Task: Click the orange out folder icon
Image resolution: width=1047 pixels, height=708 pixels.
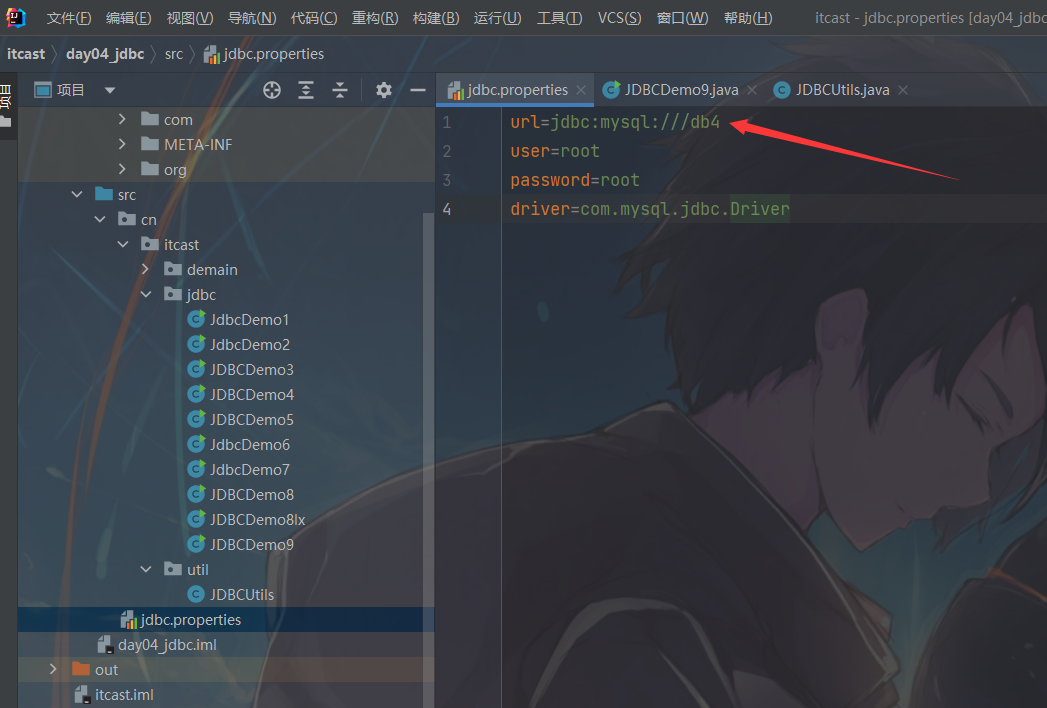Action: [x=81, y=669]
